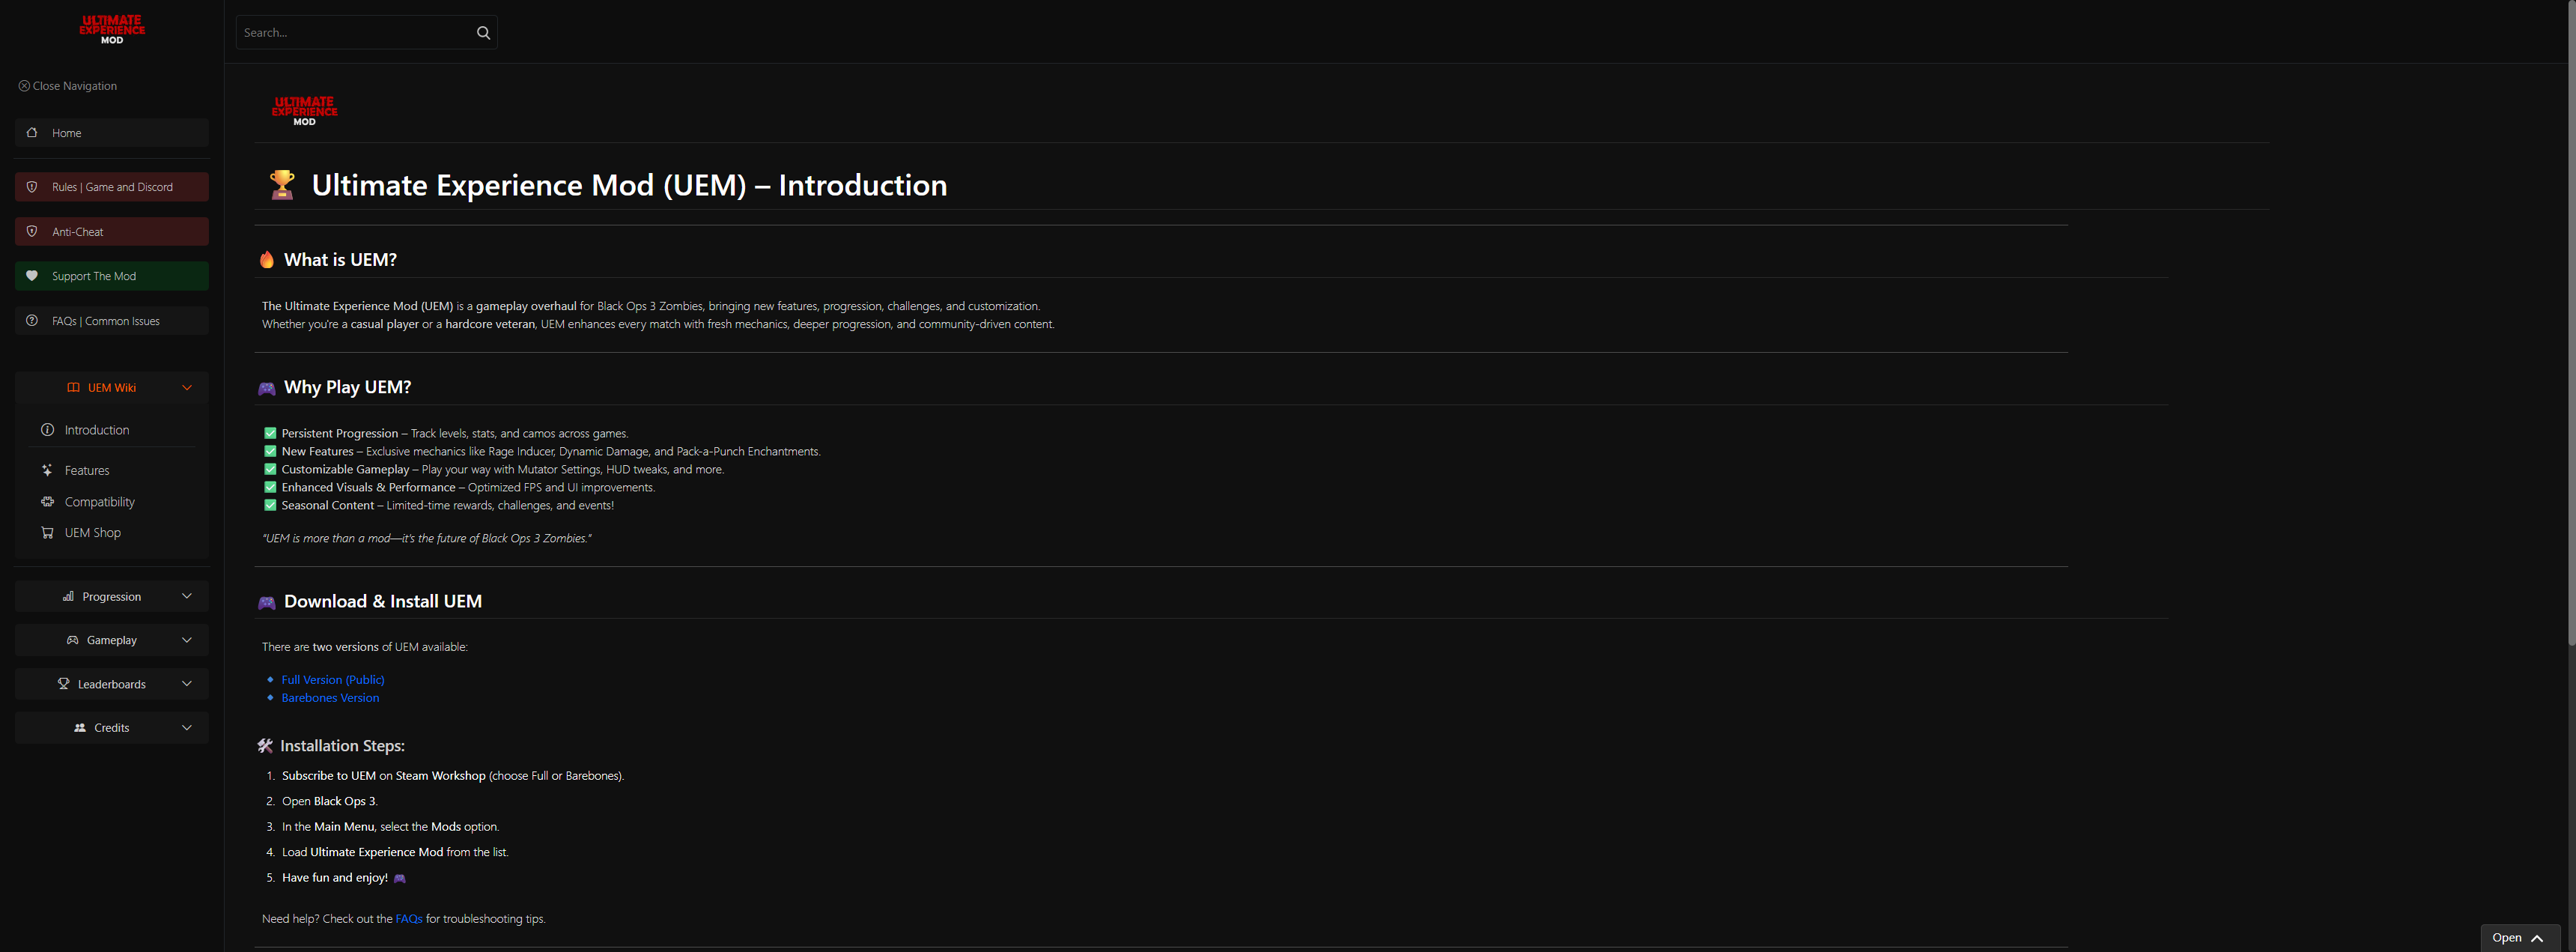Close the navigation sidebar
The width and height of the screenshot is (2576, 952).
(68, 86)
